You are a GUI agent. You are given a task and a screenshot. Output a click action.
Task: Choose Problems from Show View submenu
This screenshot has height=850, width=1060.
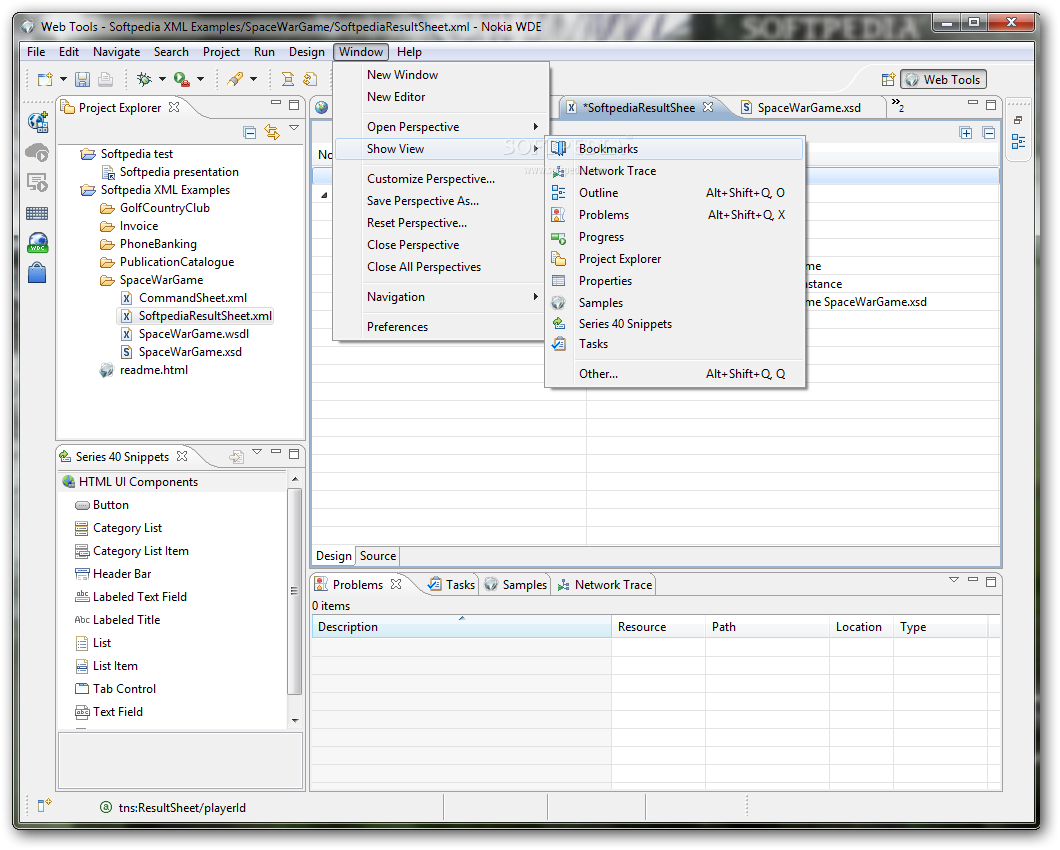(x=675, y=215)
